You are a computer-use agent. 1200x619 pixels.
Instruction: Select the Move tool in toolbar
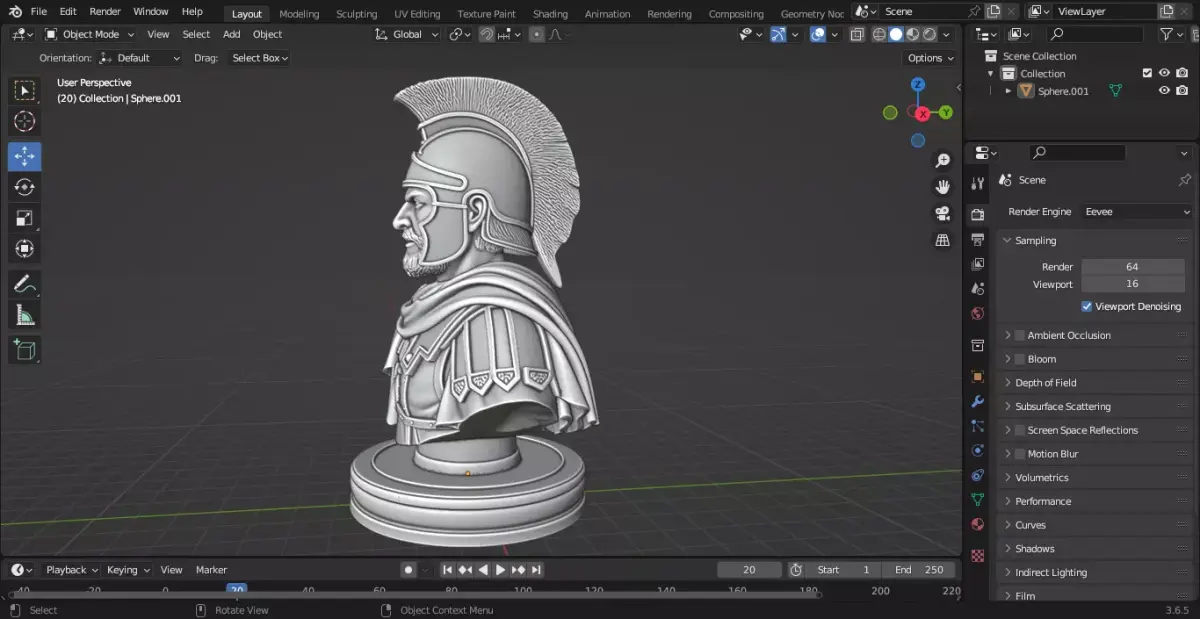[x=25, y=156]
